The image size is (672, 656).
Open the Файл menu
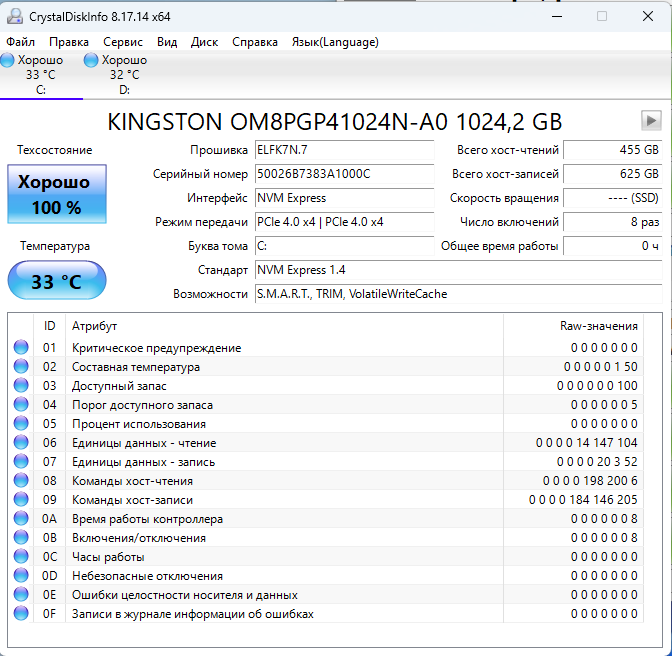click(20, 42)
